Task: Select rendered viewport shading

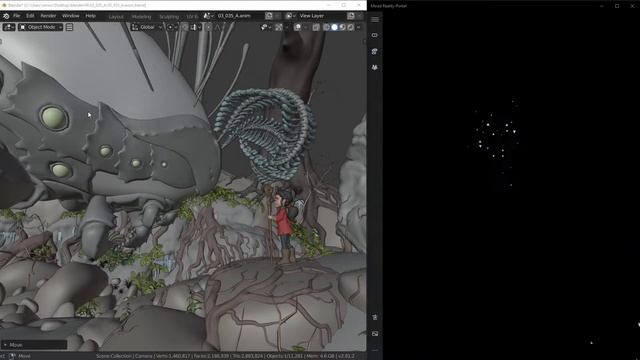Action: coord(350,27)
